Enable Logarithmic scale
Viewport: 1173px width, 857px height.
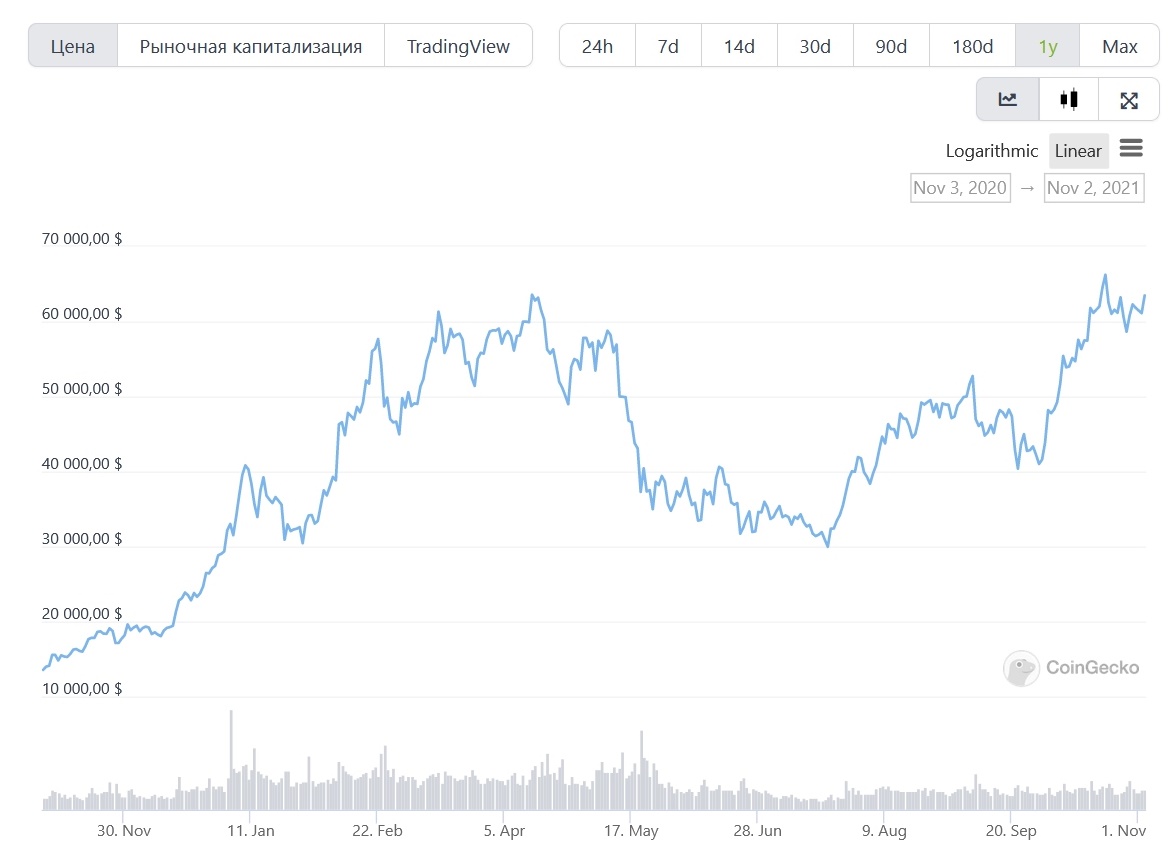pos(992,151)
